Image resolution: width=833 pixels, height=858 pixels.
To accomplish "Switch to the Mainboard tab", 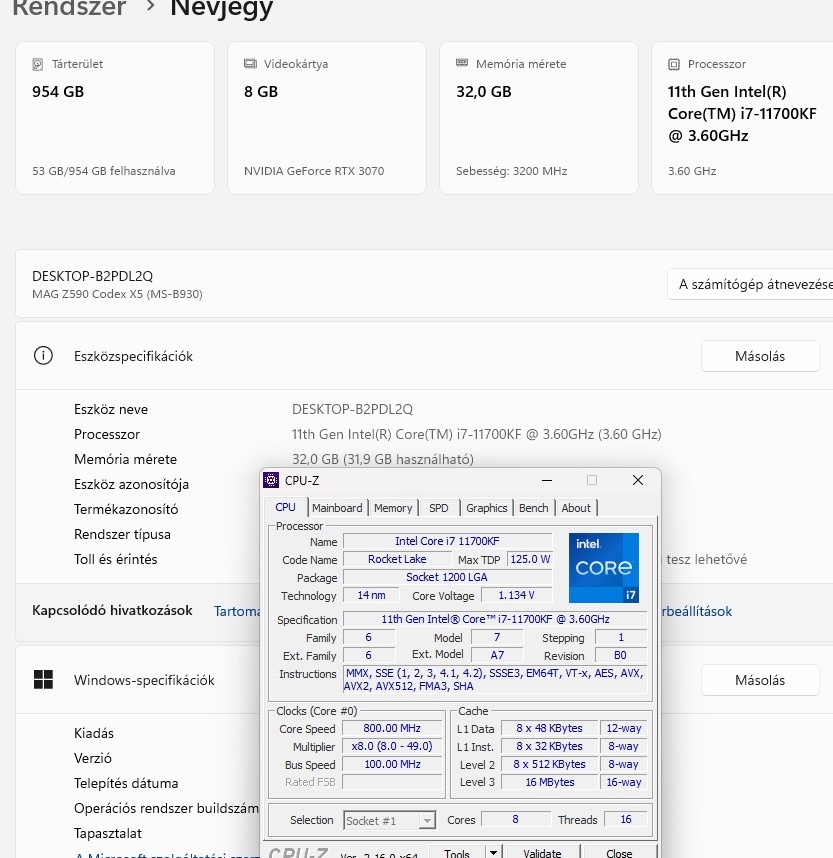I will (x=337, y=508).
